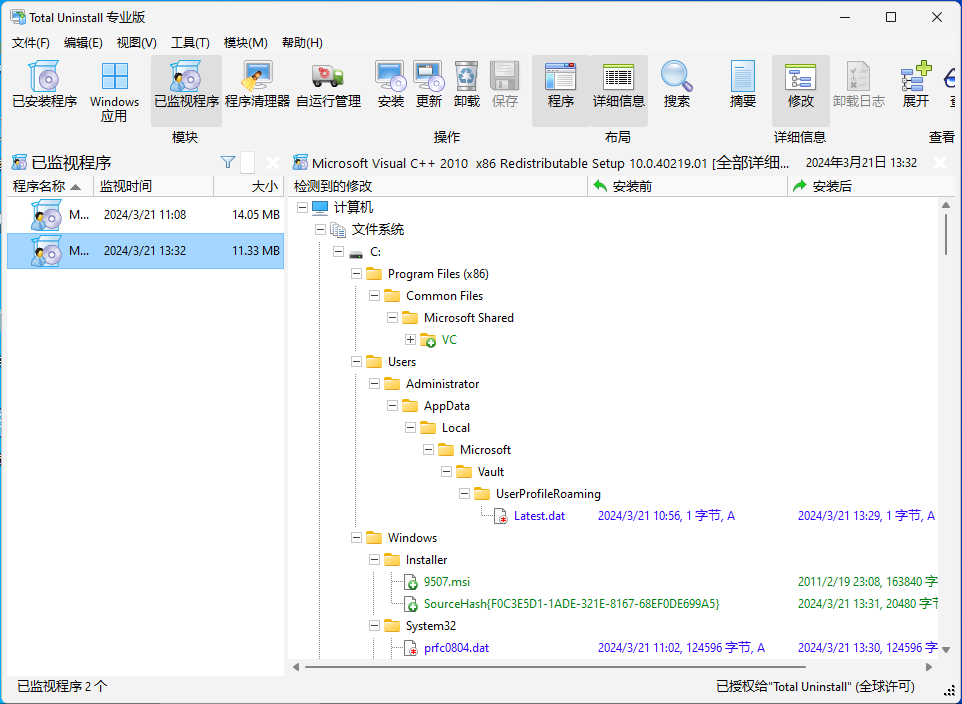Click the Windows folder in tree
The height and width of the screenshot is (704, 962).
(x=412, y=538)
